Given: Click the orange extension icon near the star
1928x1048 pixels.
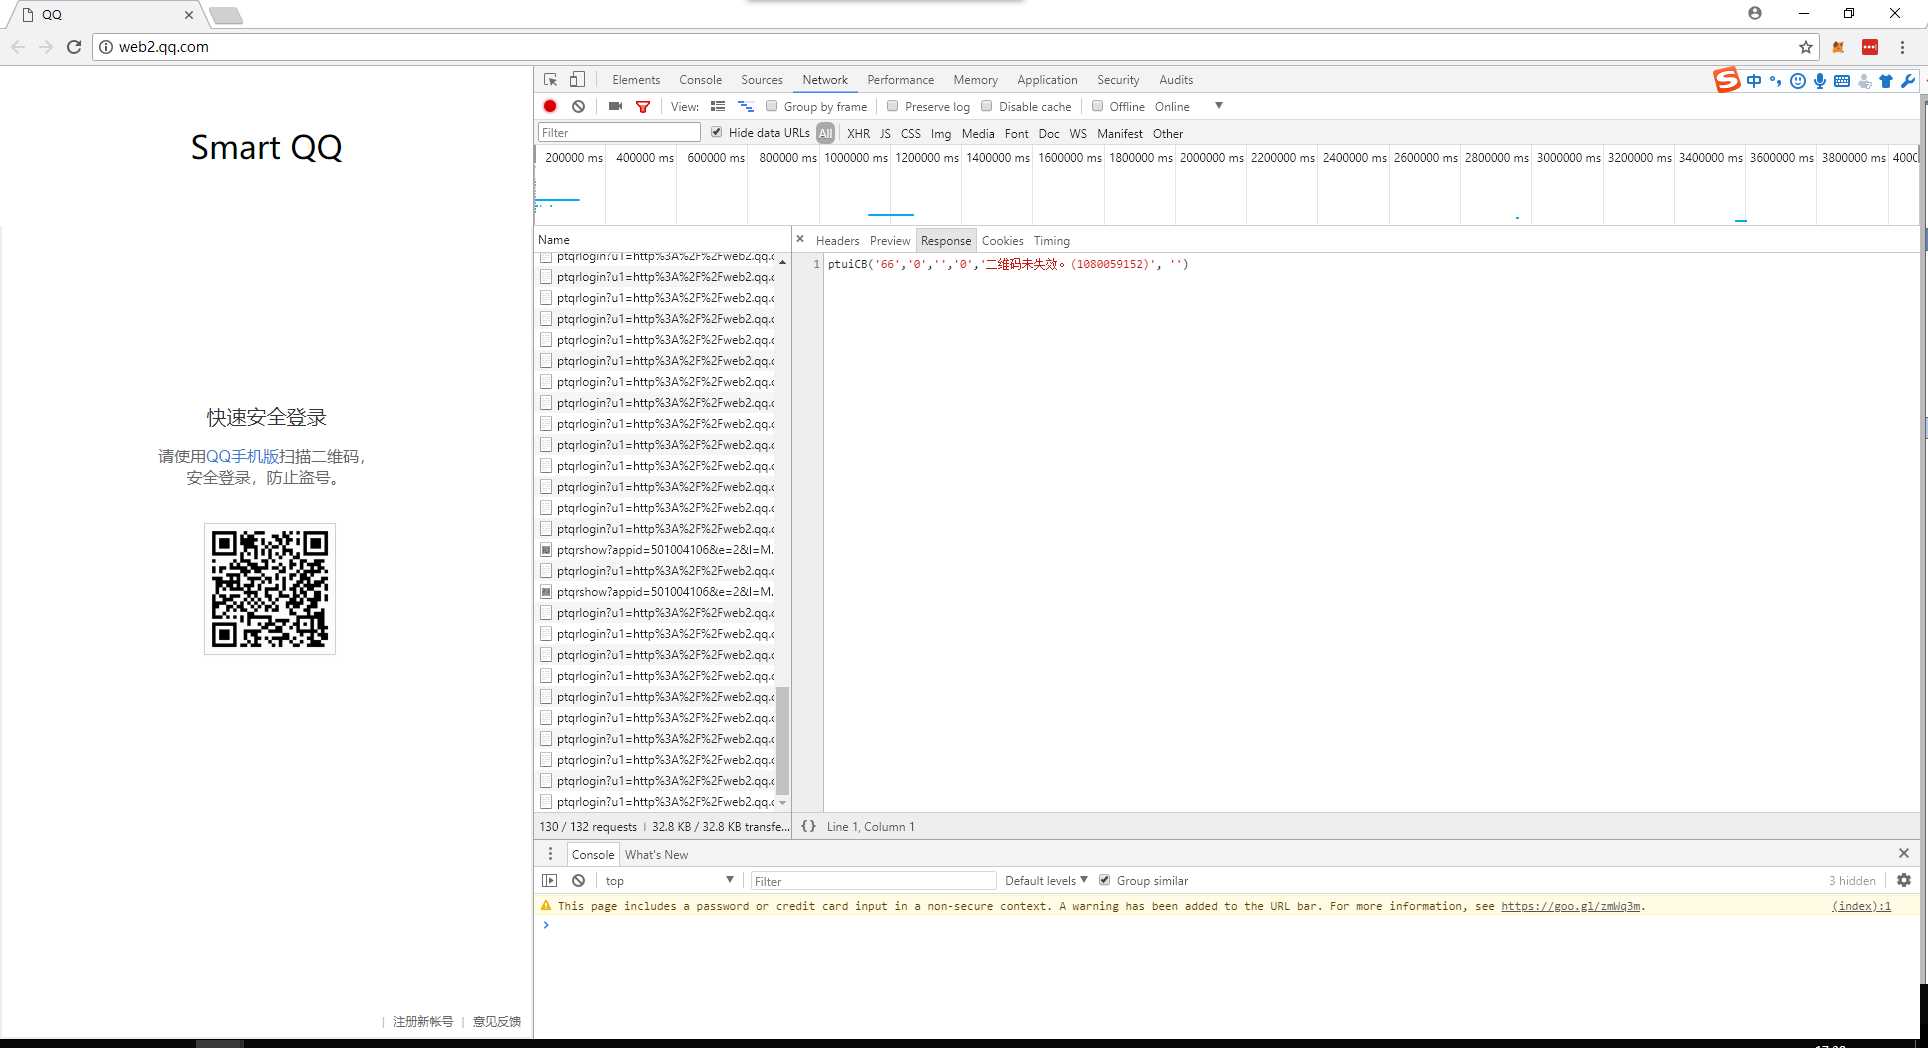Looking at the screenshot, I should 1838,47.
